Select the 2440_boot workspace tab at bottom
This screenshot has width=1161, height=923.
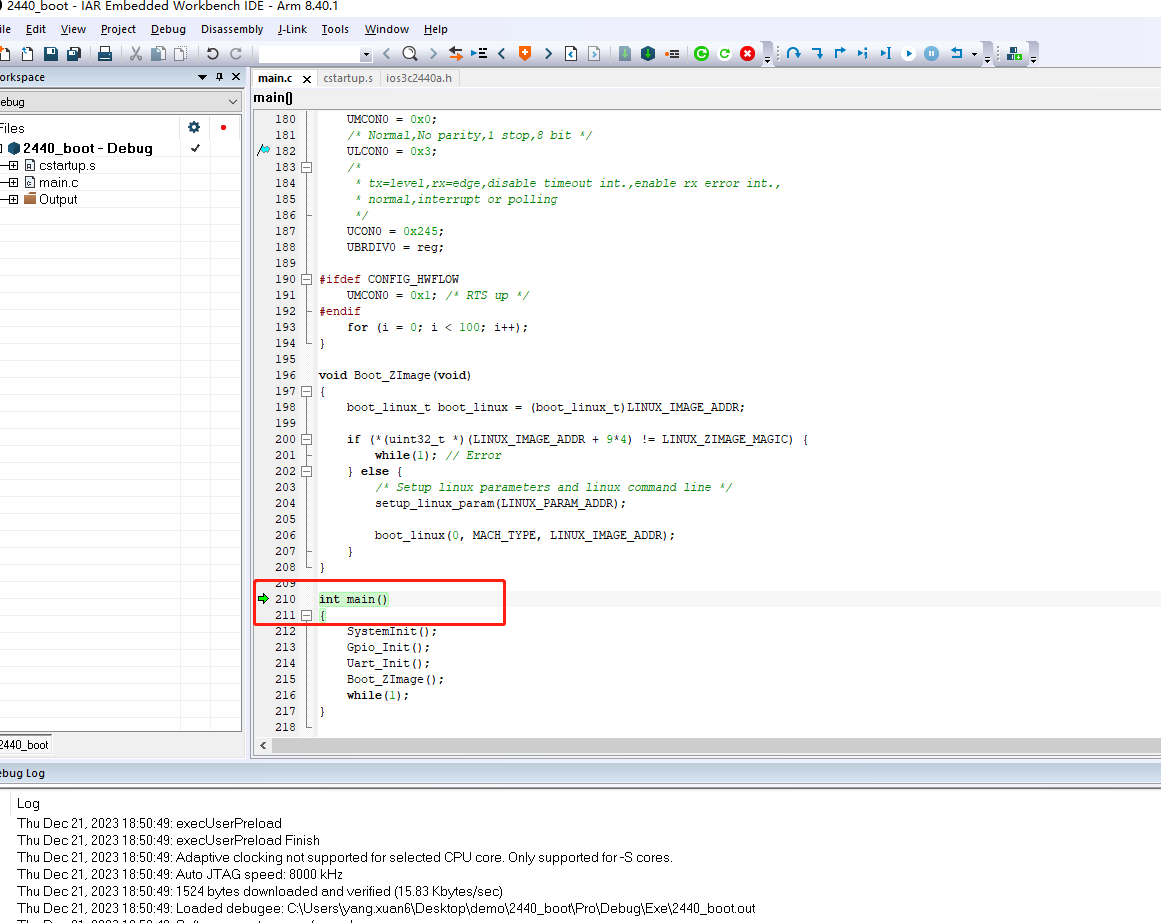point(24,745)
